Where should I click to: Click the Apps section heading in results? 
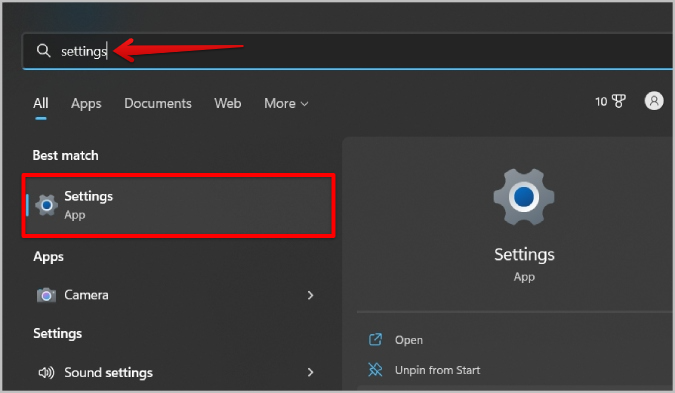(49, 257)
